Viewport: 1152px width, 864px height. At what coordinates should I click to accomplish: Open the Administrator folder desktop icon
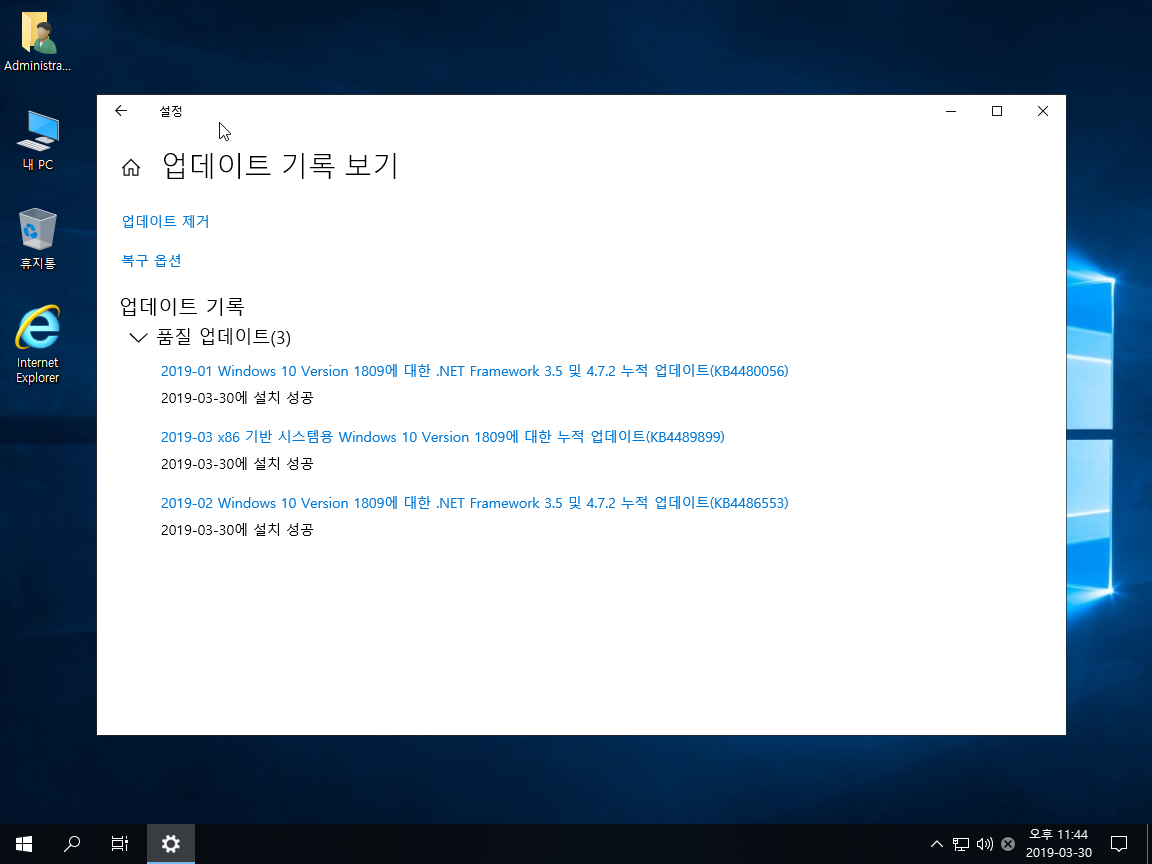pyautogui.click(x=37, y=42)
